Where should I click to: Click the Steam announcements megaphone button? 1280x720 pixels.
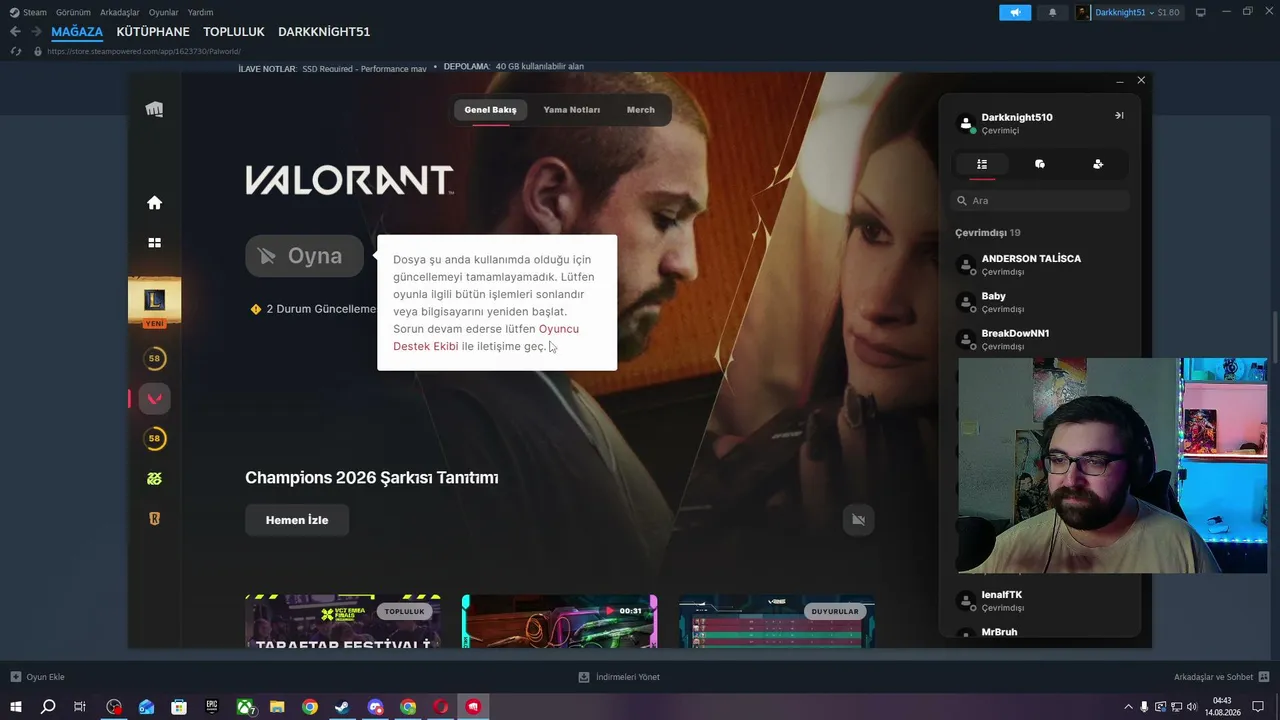[1015, 12]
